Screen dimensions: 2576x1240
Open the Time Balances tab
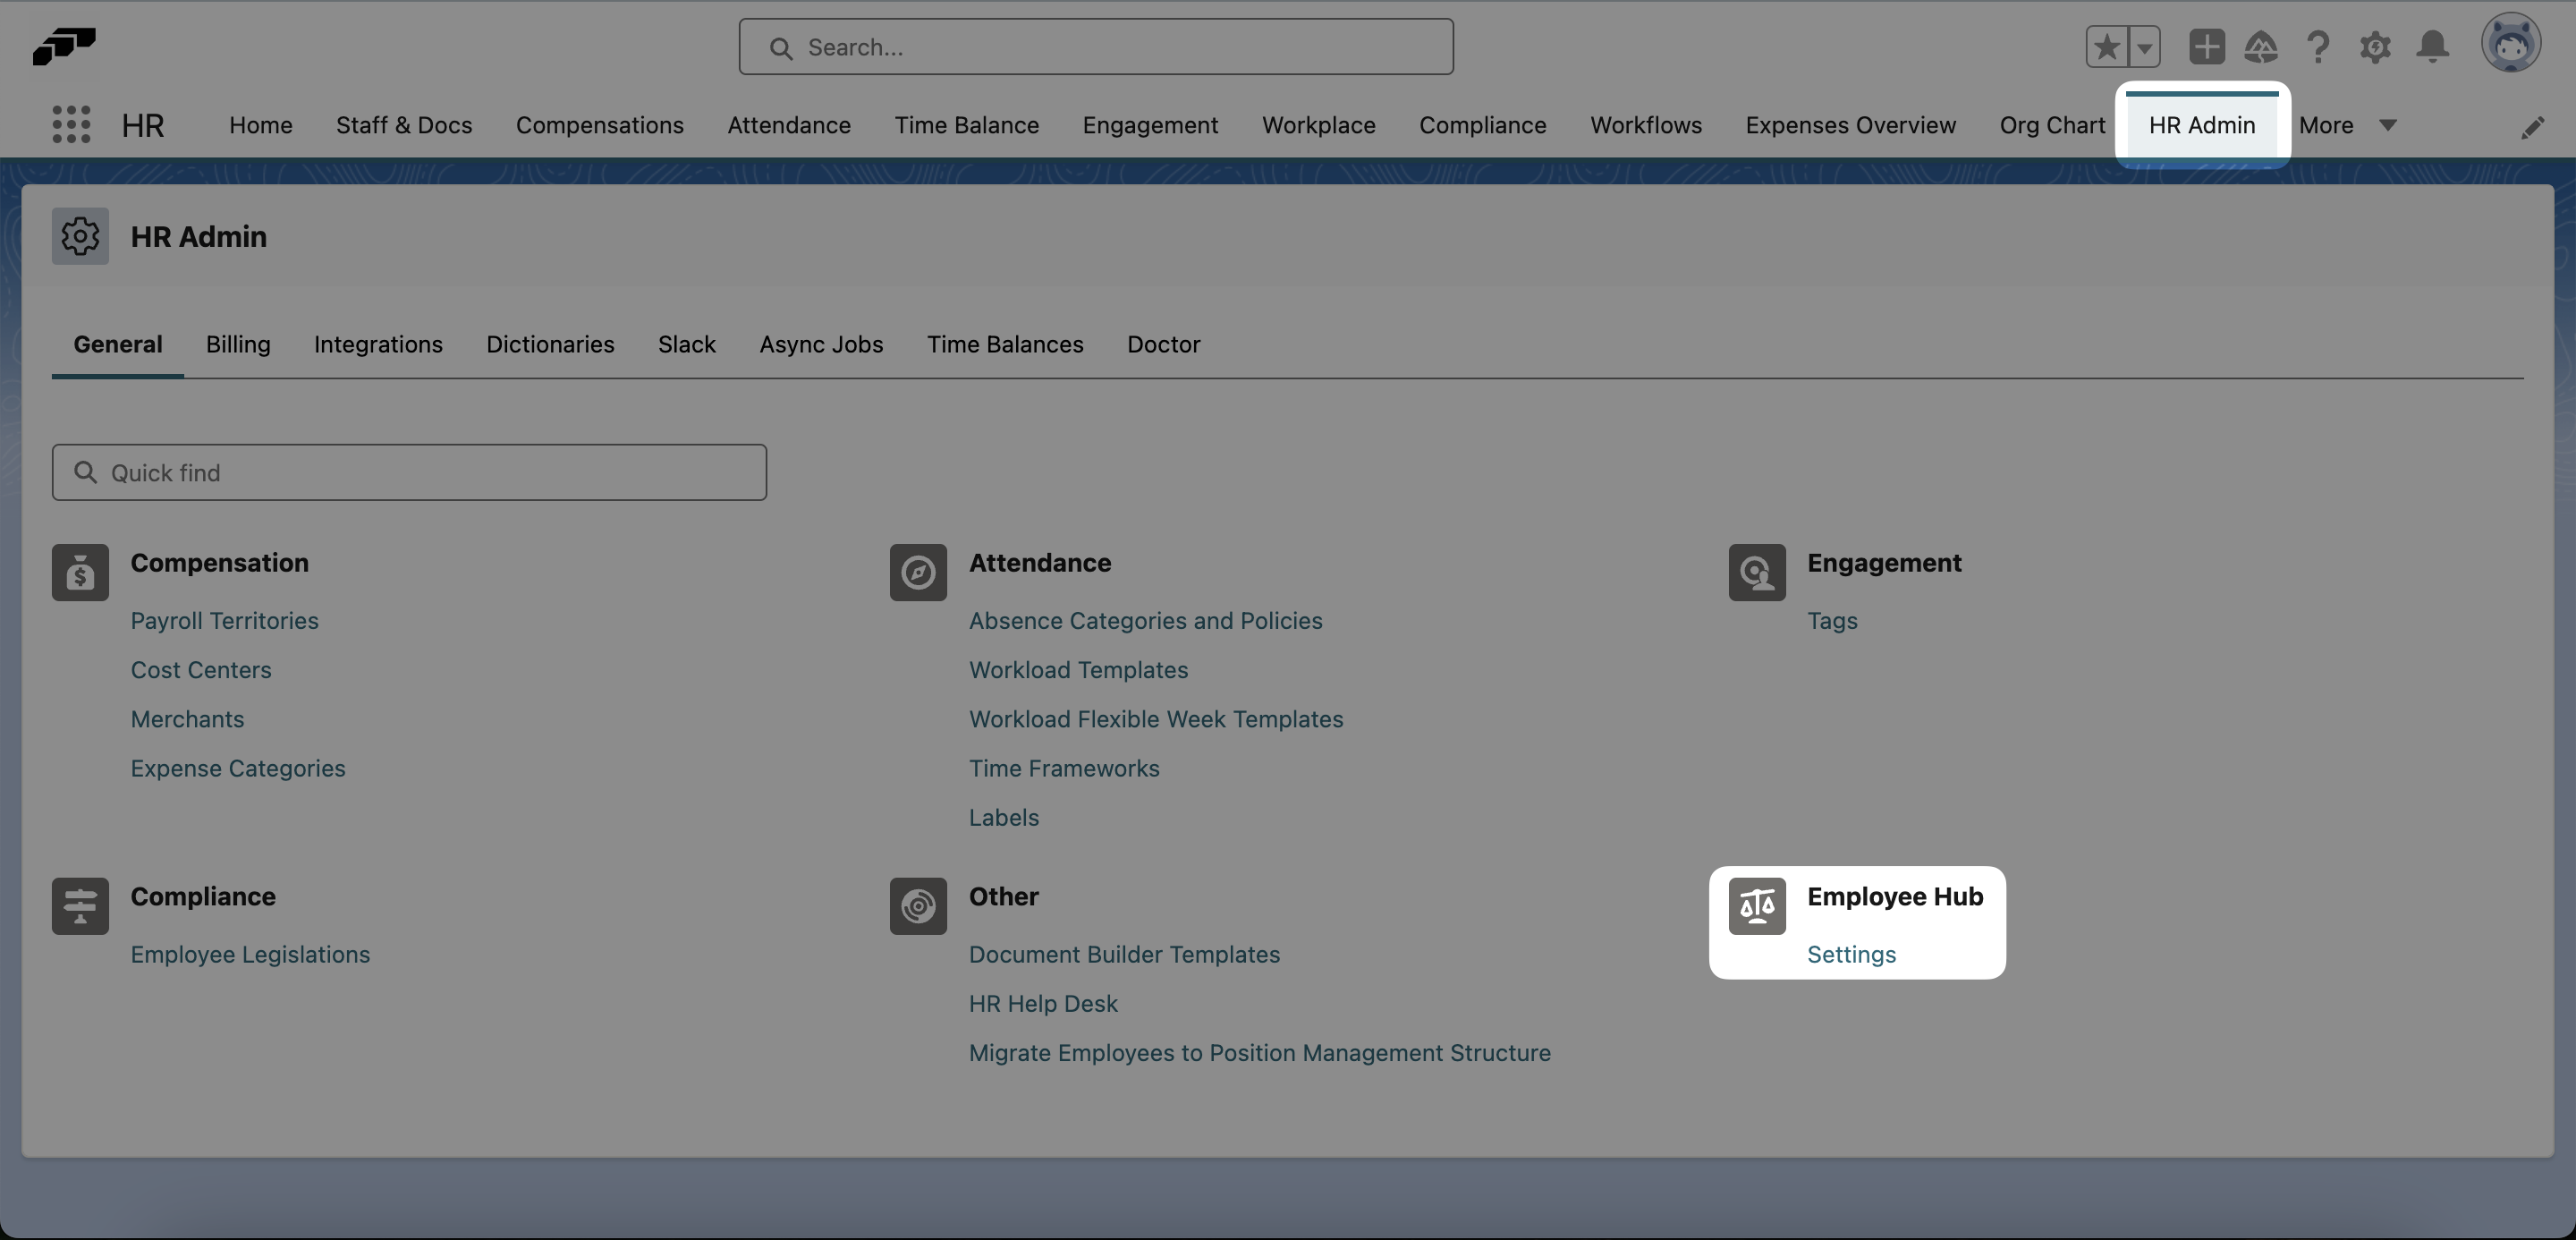click(1005, 344)
